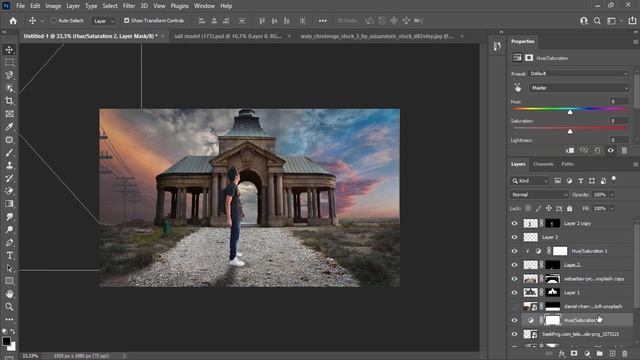Select the Zoom tool
The image size is (640, 360).
(x=9, y=307)
